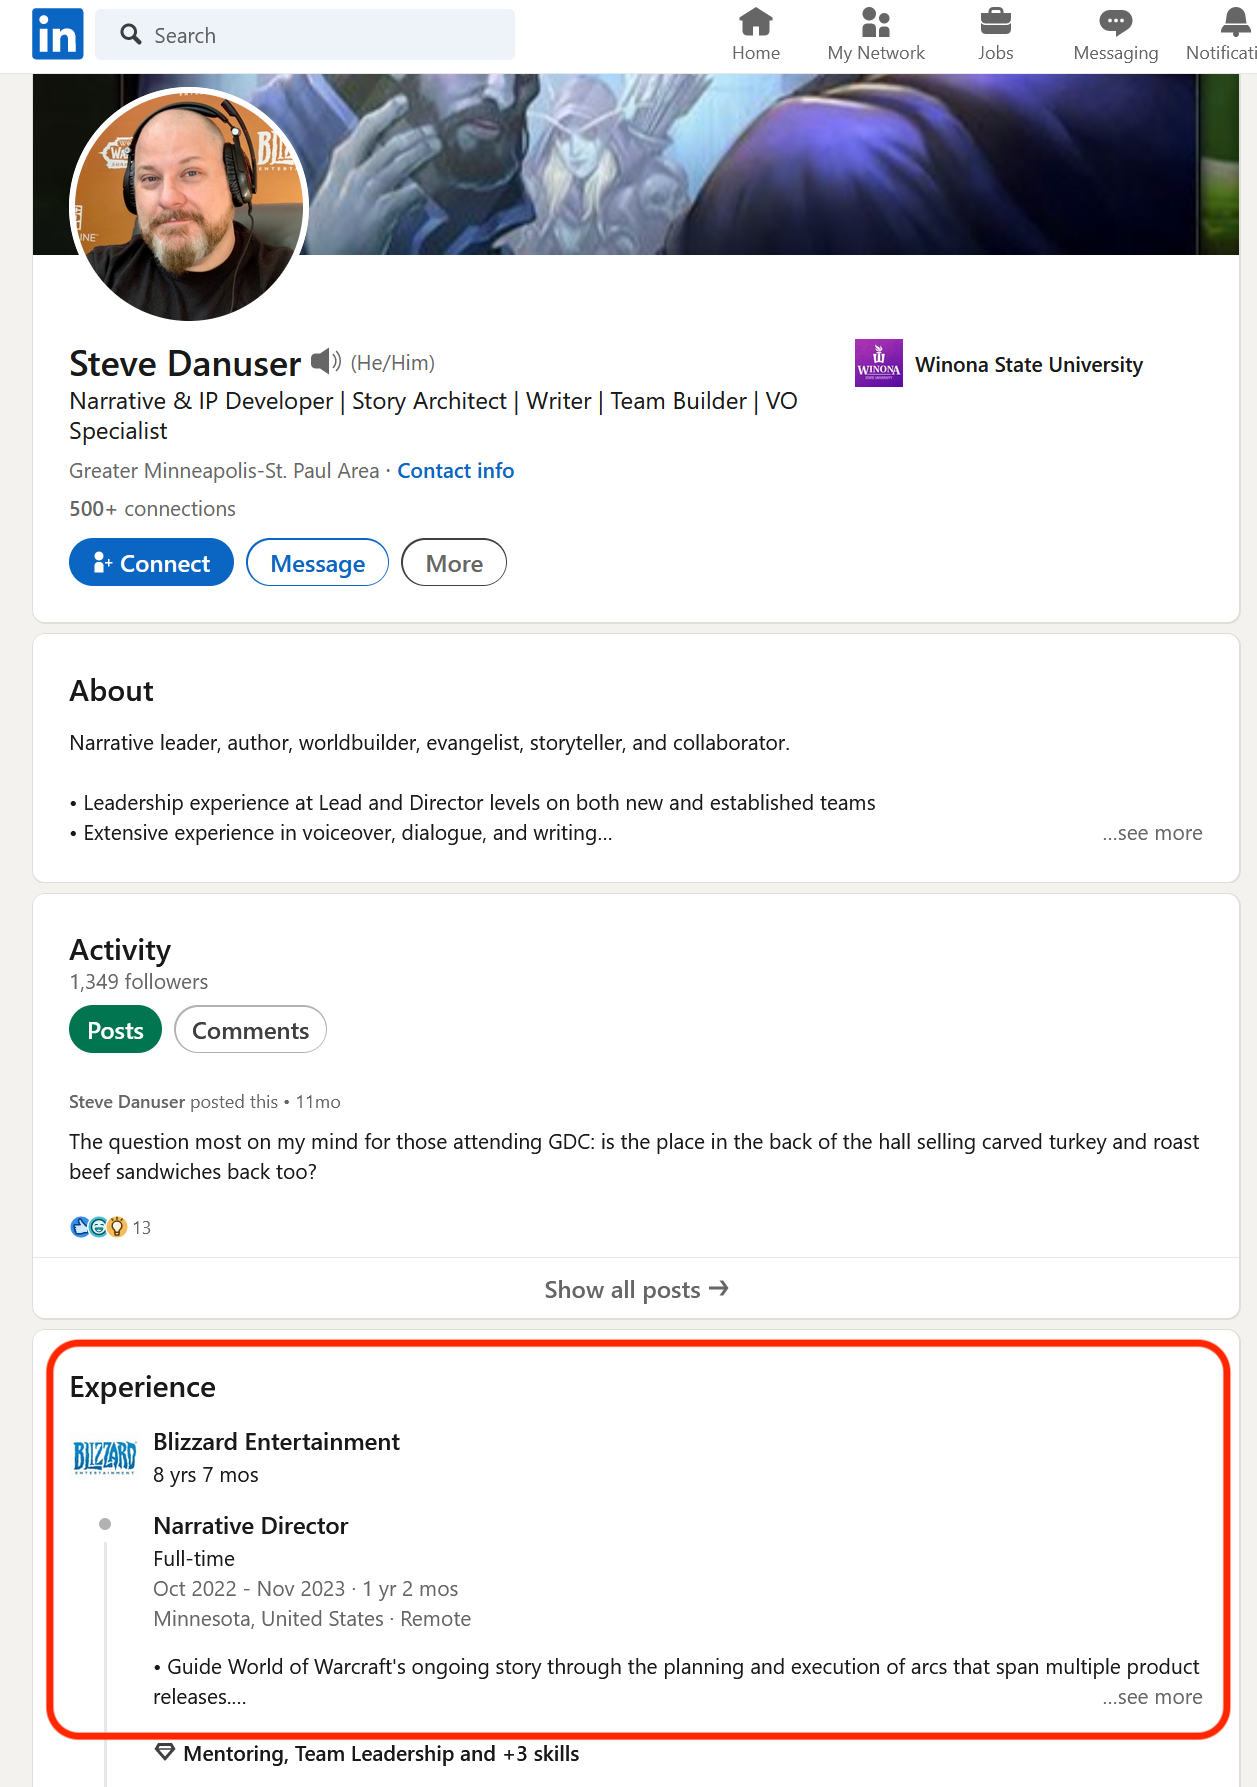Image resolution: width=1257 pixels, height=1787 pixels.
Task: Open the More actions dropdown
Action: (453, 563)
